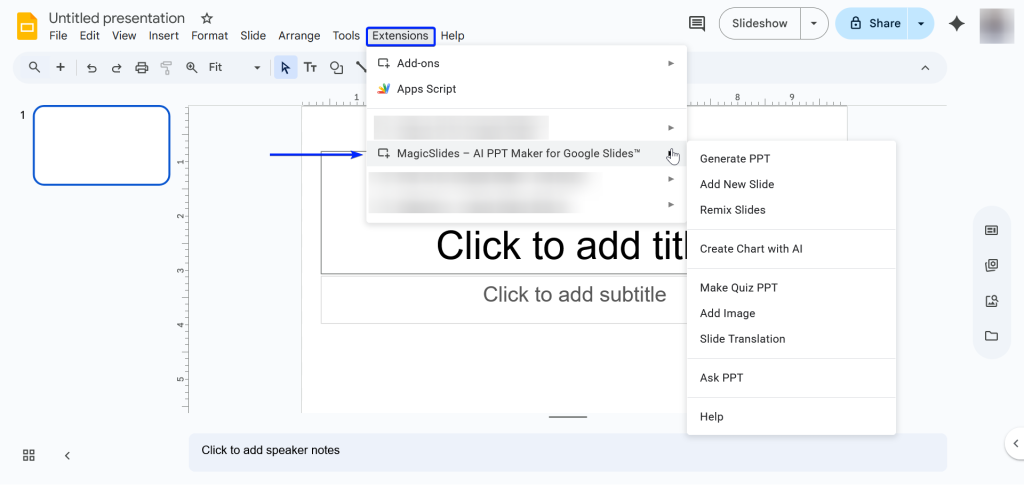Select the slide 1 thumbnail
Image resolution: width=1024 pixels, height=485 pixels.
coord(102,145)
